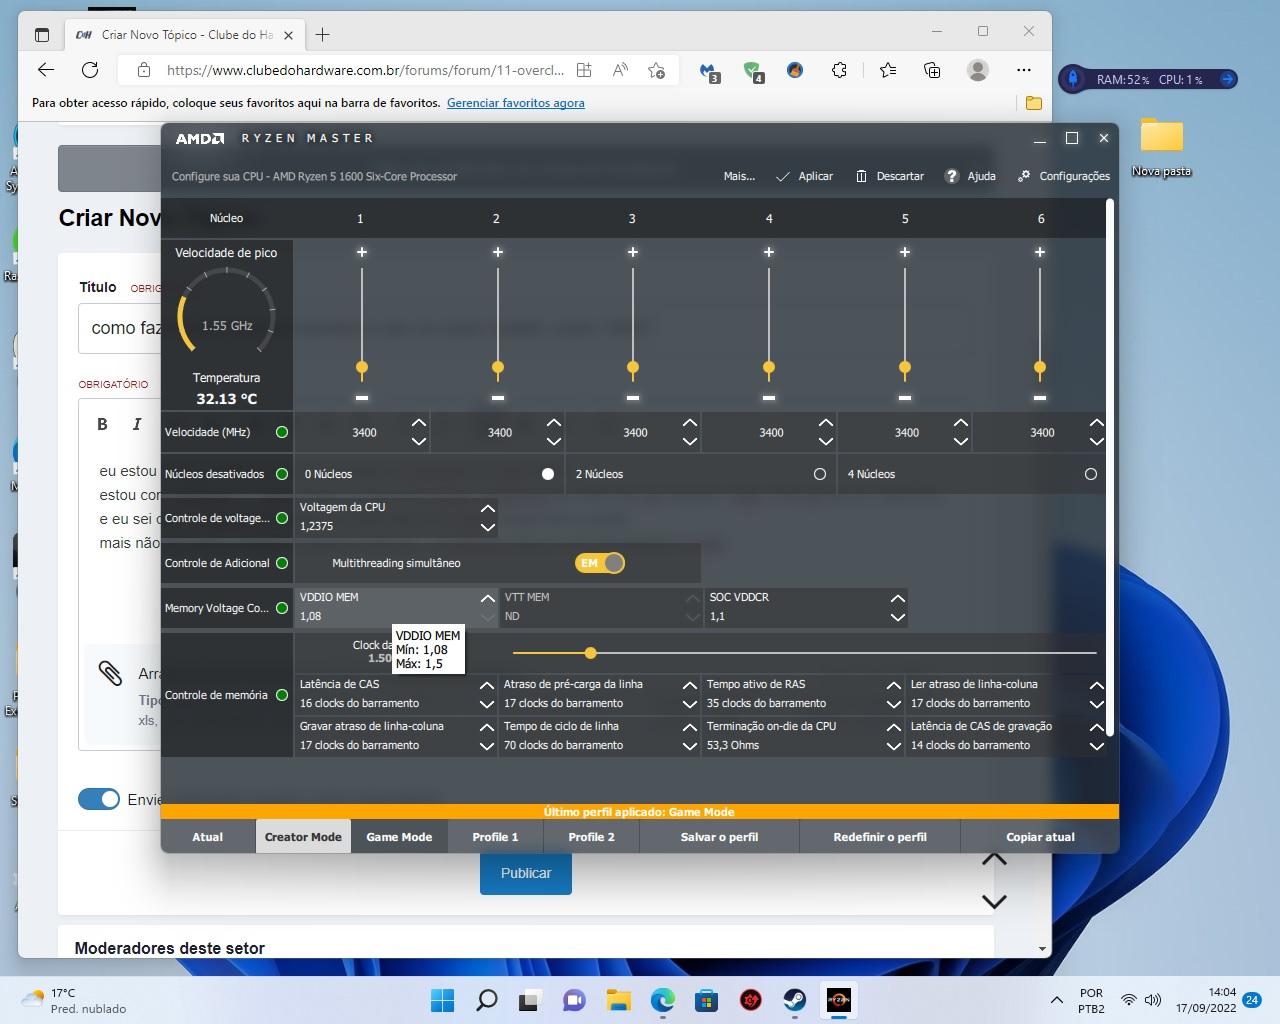The image size is (1280, 1024).
Task: Decrease core 2 speed with down chevron
Action: tap(554, 441)
